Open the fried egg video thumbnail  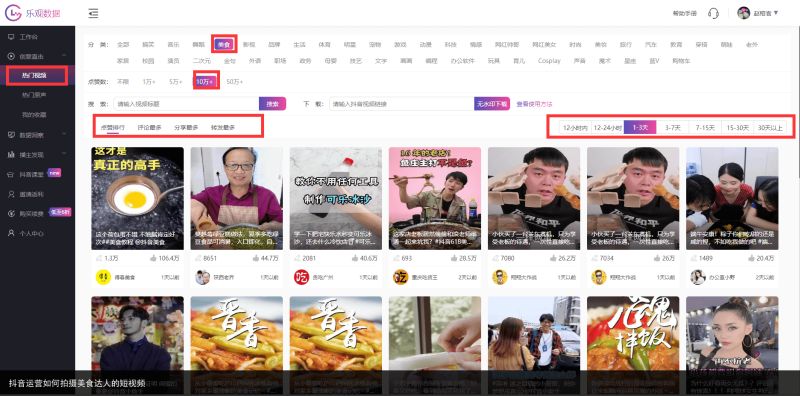(138, 199)
